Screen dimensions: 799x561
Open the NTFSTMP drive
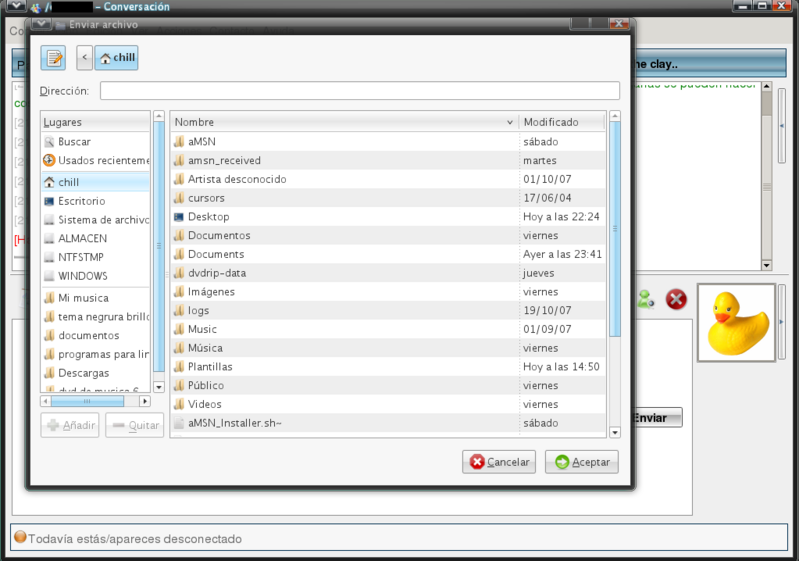click(95, 257)
